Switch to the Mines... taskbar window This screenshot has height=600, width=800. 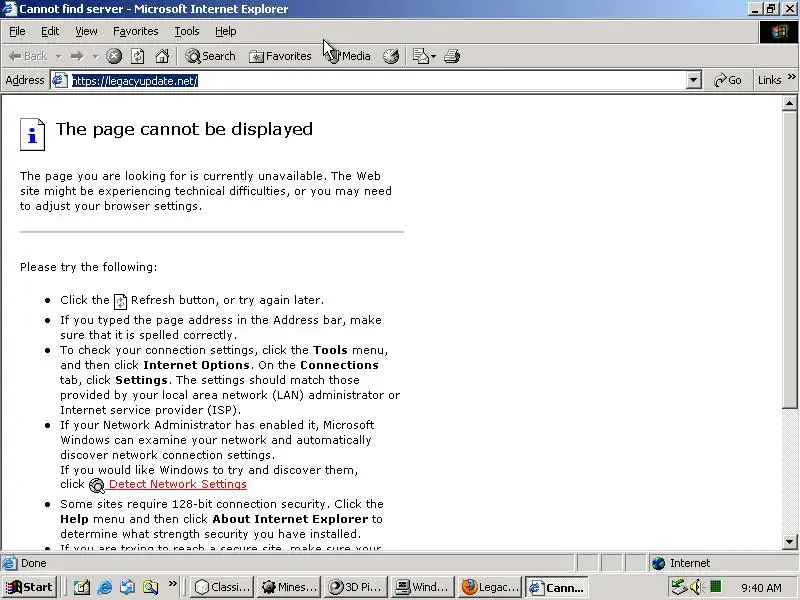click(289, 587)
